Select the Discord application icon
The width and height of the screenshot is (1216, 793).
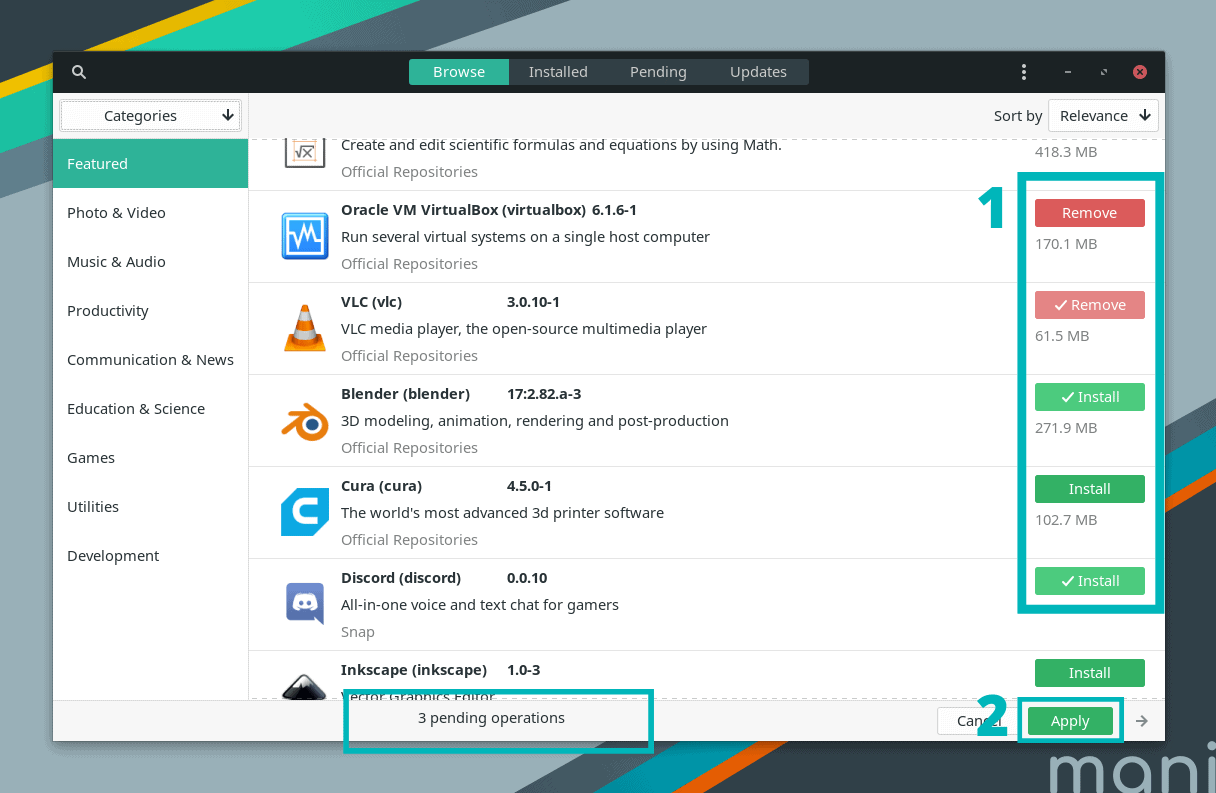pyautogui.click(x=304, y=604)
